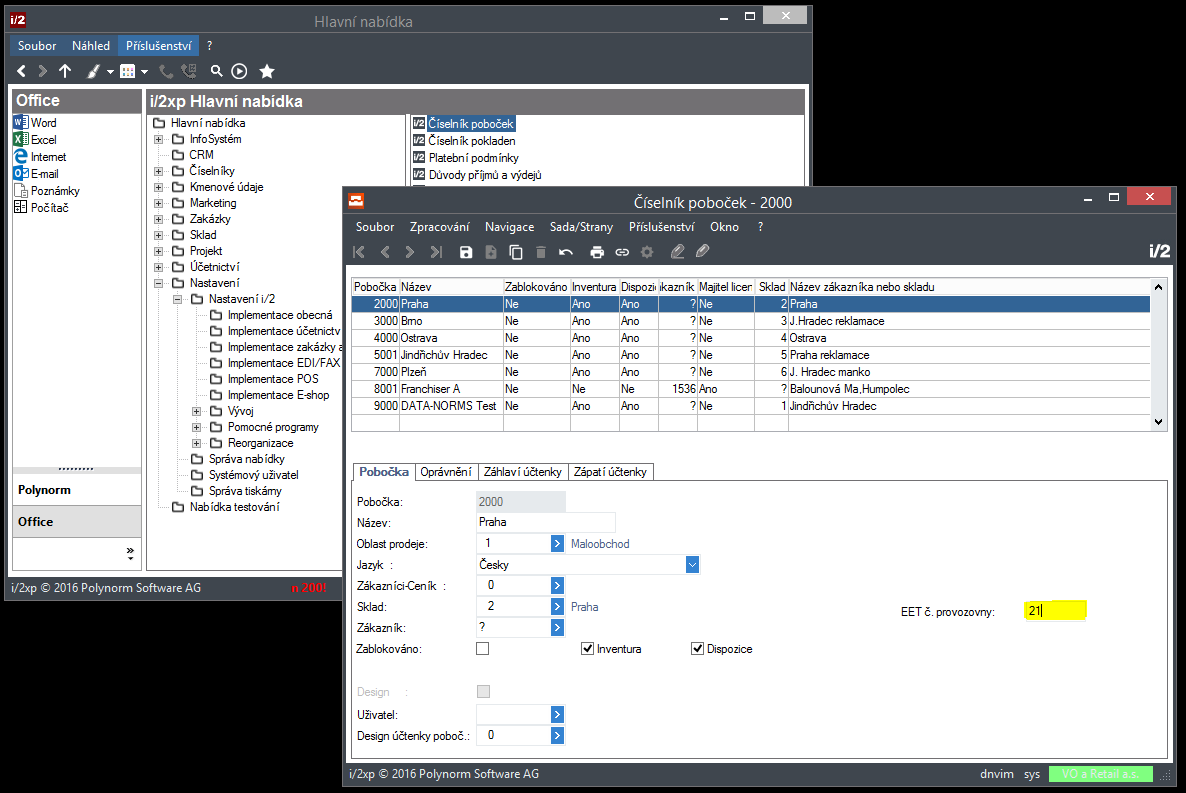Image resolution: width=1186 pixels, height=793 pixels.
Task: Open lookup arrow for Uživatel field
Action: click(557, 714)
